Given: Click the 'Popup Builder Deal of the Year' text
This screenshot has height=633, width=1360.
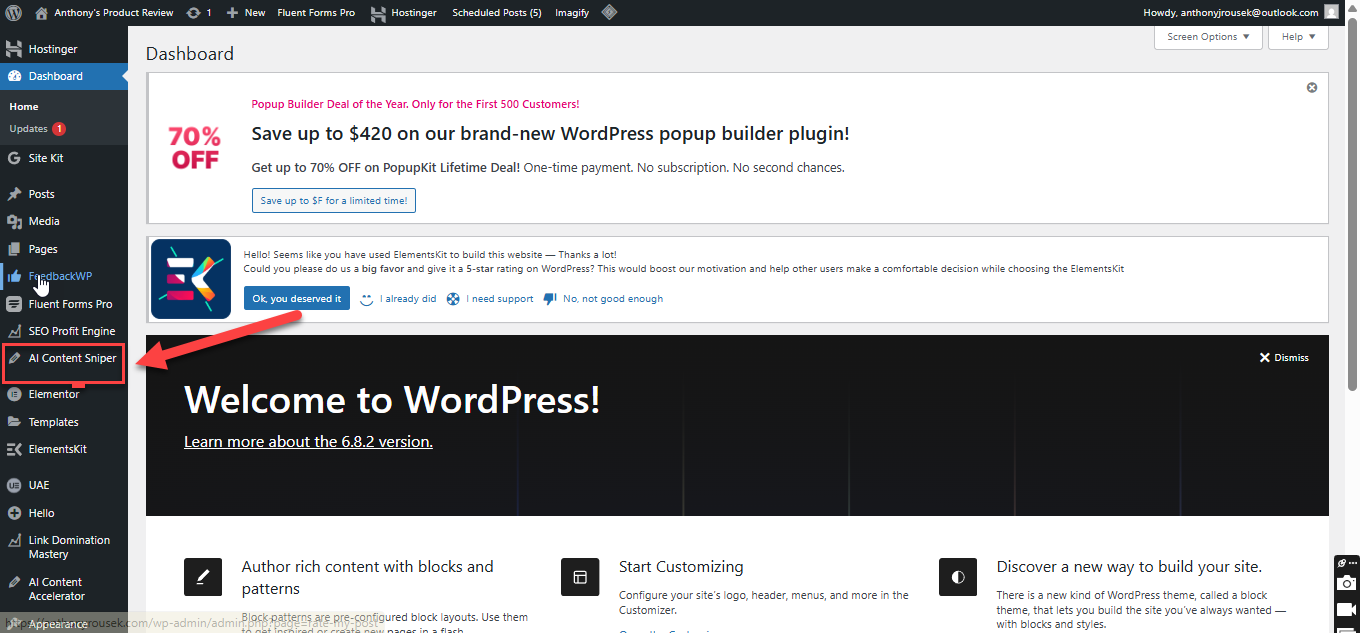Looking at the screenshot, I should (415, 104).
